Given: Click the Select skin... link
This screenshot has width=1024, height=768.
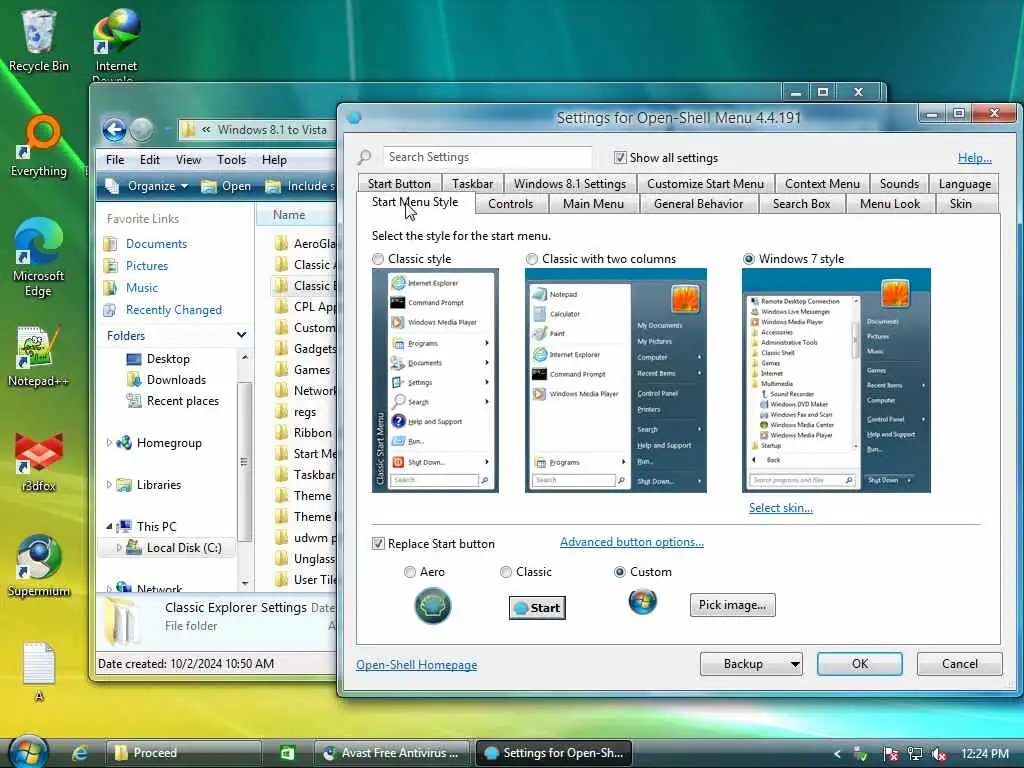Looking at the screenshot, I should [780, 507].
